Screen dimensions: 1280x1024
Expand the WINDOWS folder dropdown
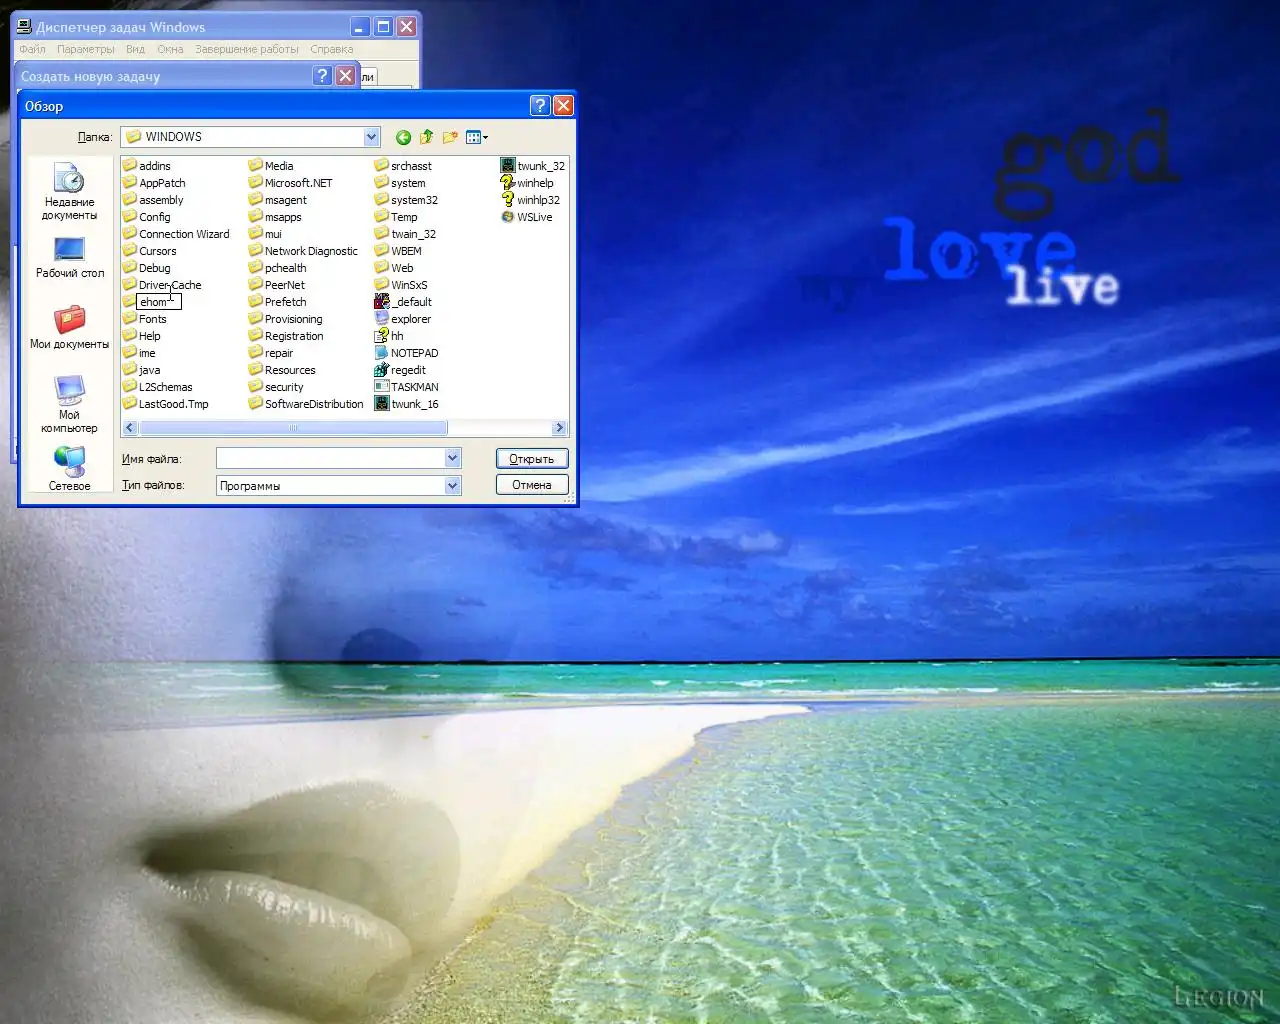point(372,137)
